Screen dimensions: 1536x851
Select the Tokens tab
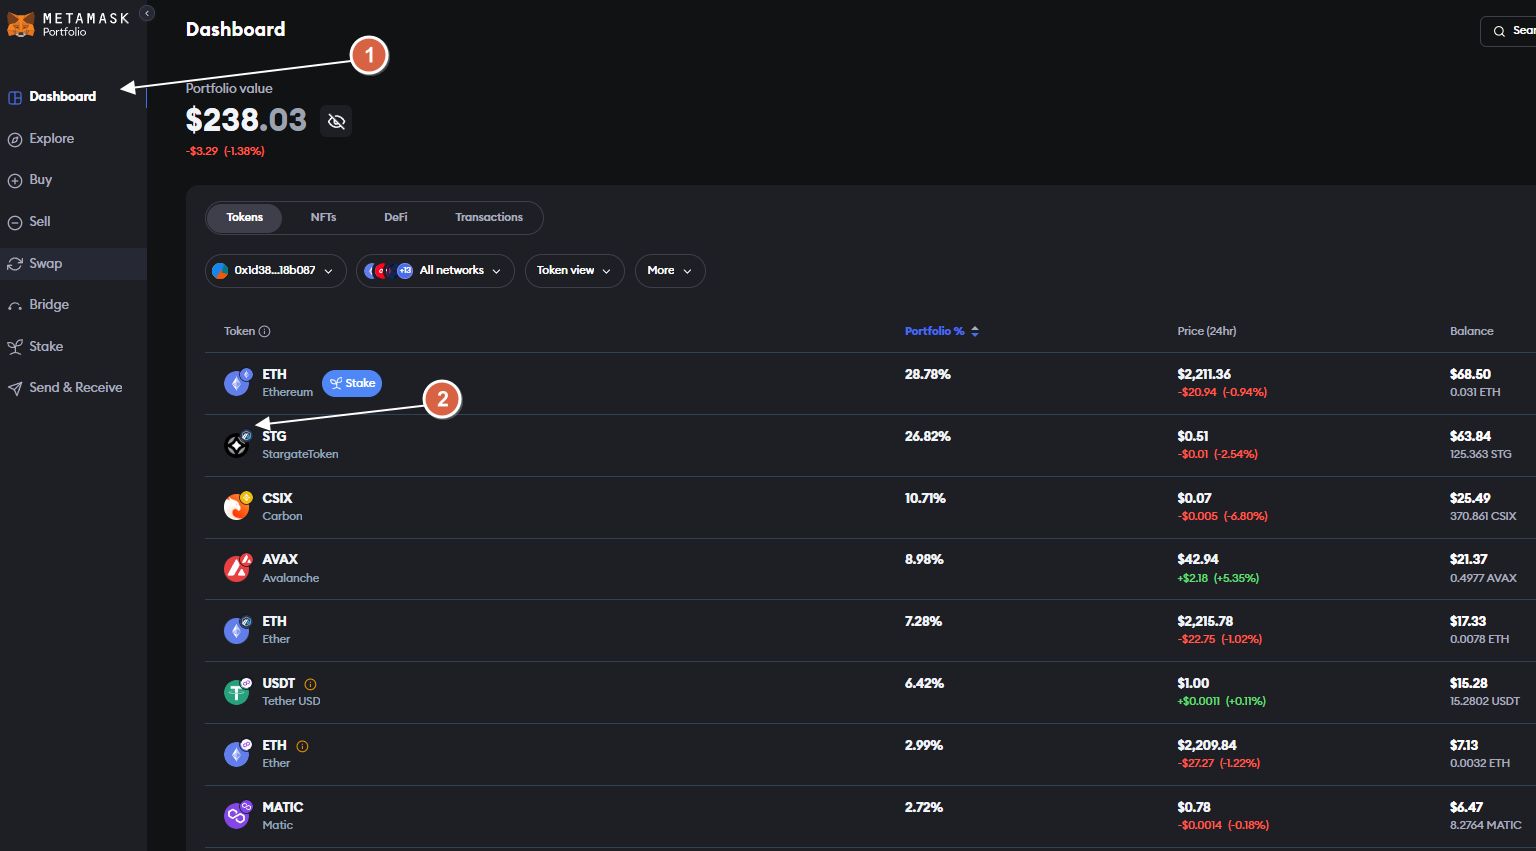pyautogui.click(x=244, y=218)
